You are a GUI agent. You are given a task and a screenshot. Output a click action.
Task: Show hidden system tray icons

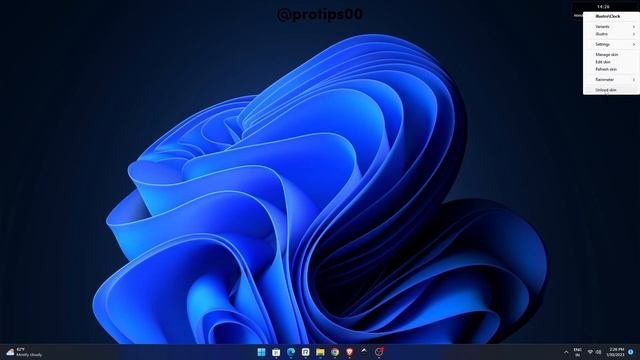pyautogui.click(x=566, y=352)
